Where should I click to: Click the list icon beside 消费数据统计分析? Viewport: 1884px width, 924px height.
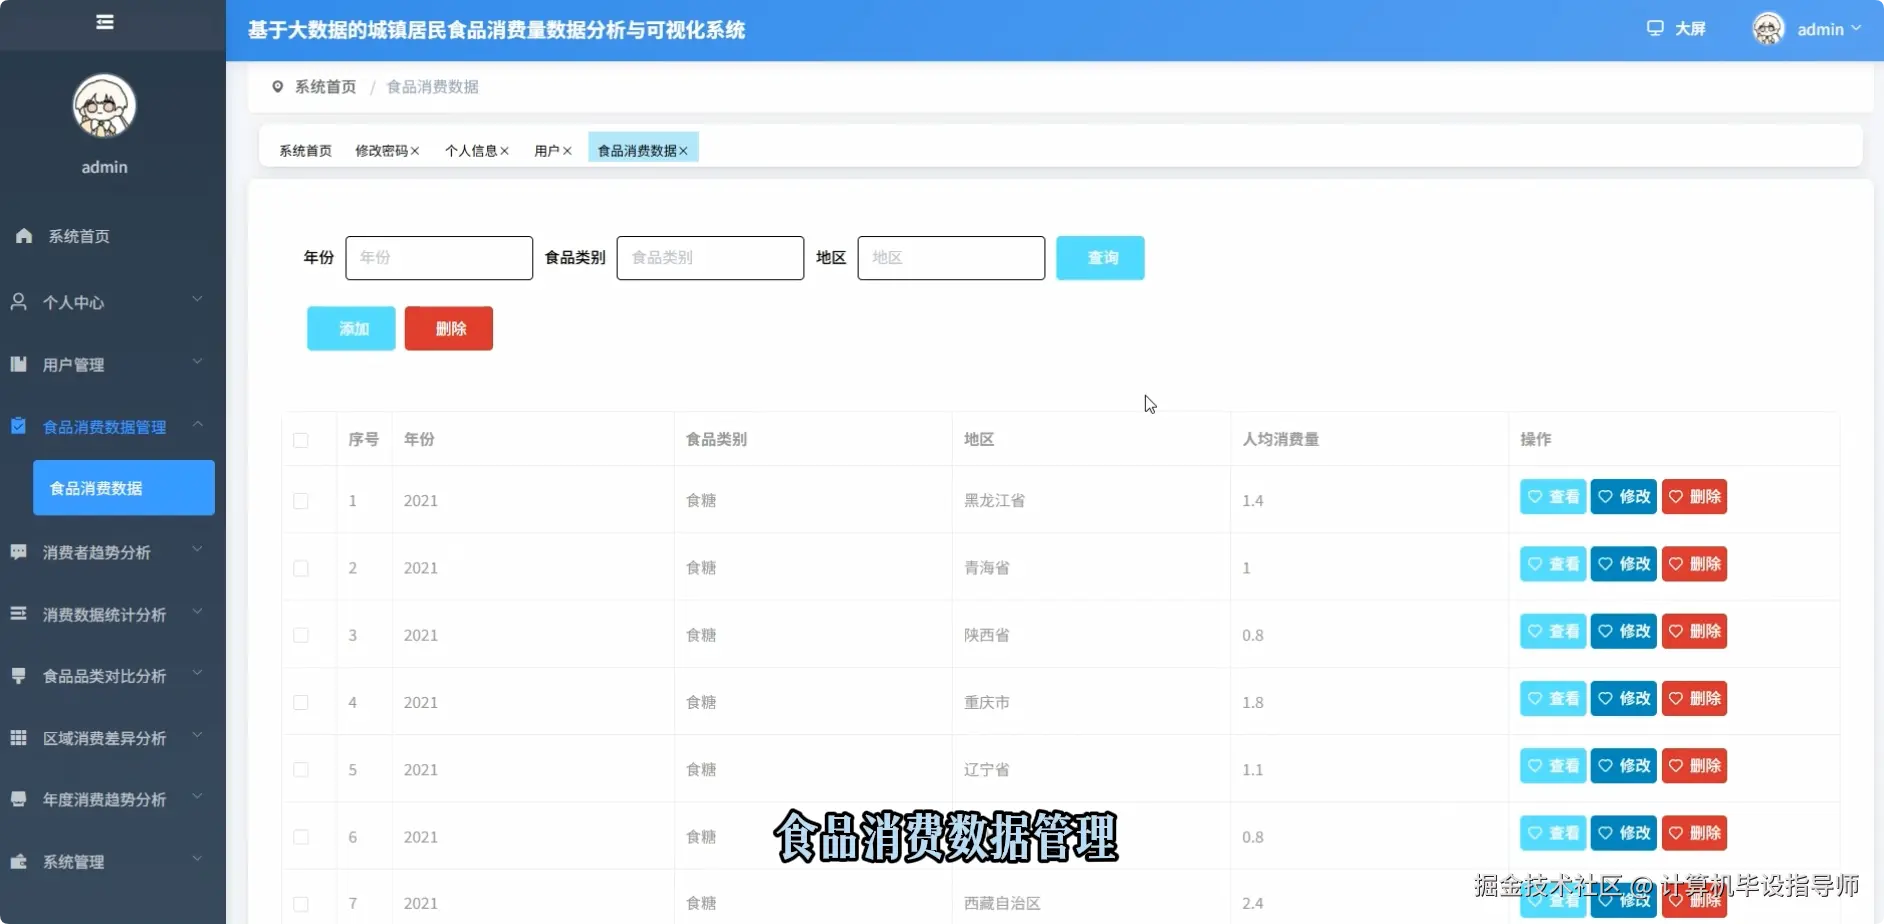18,614
